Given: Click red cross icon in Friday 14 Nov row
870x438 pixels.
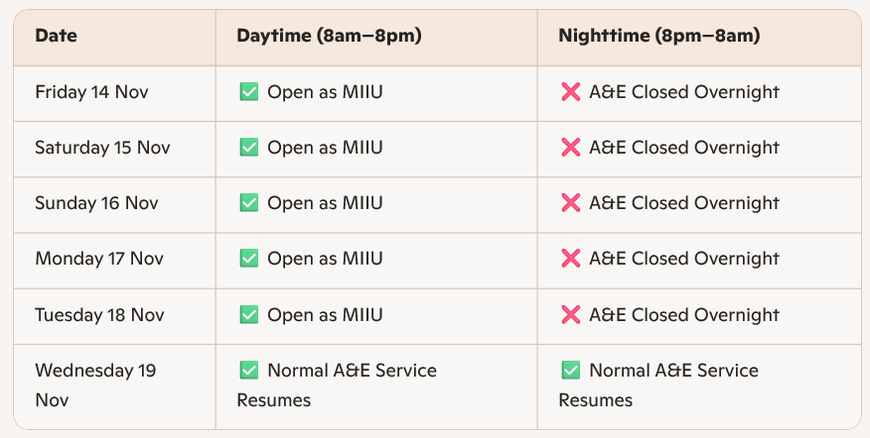Looking at the screenshot, I should coord(571,92).
